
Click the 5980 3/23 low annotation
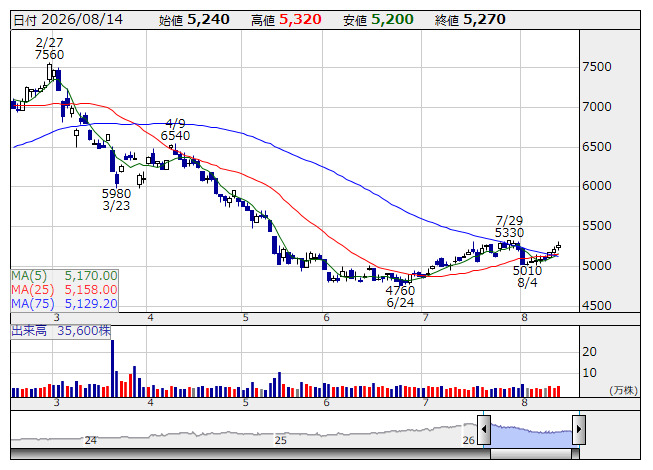pos(116,199)
